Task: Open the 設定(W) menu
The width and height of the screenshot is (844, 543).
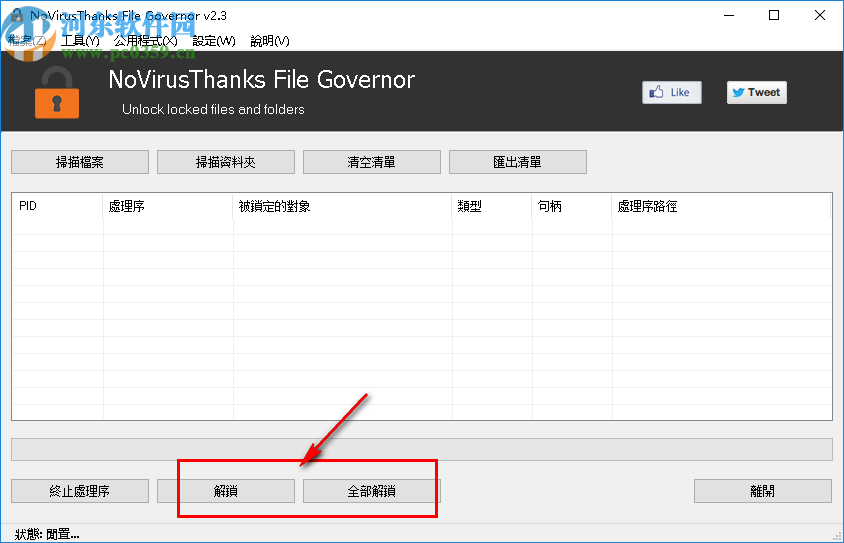Action: point(214,41)
